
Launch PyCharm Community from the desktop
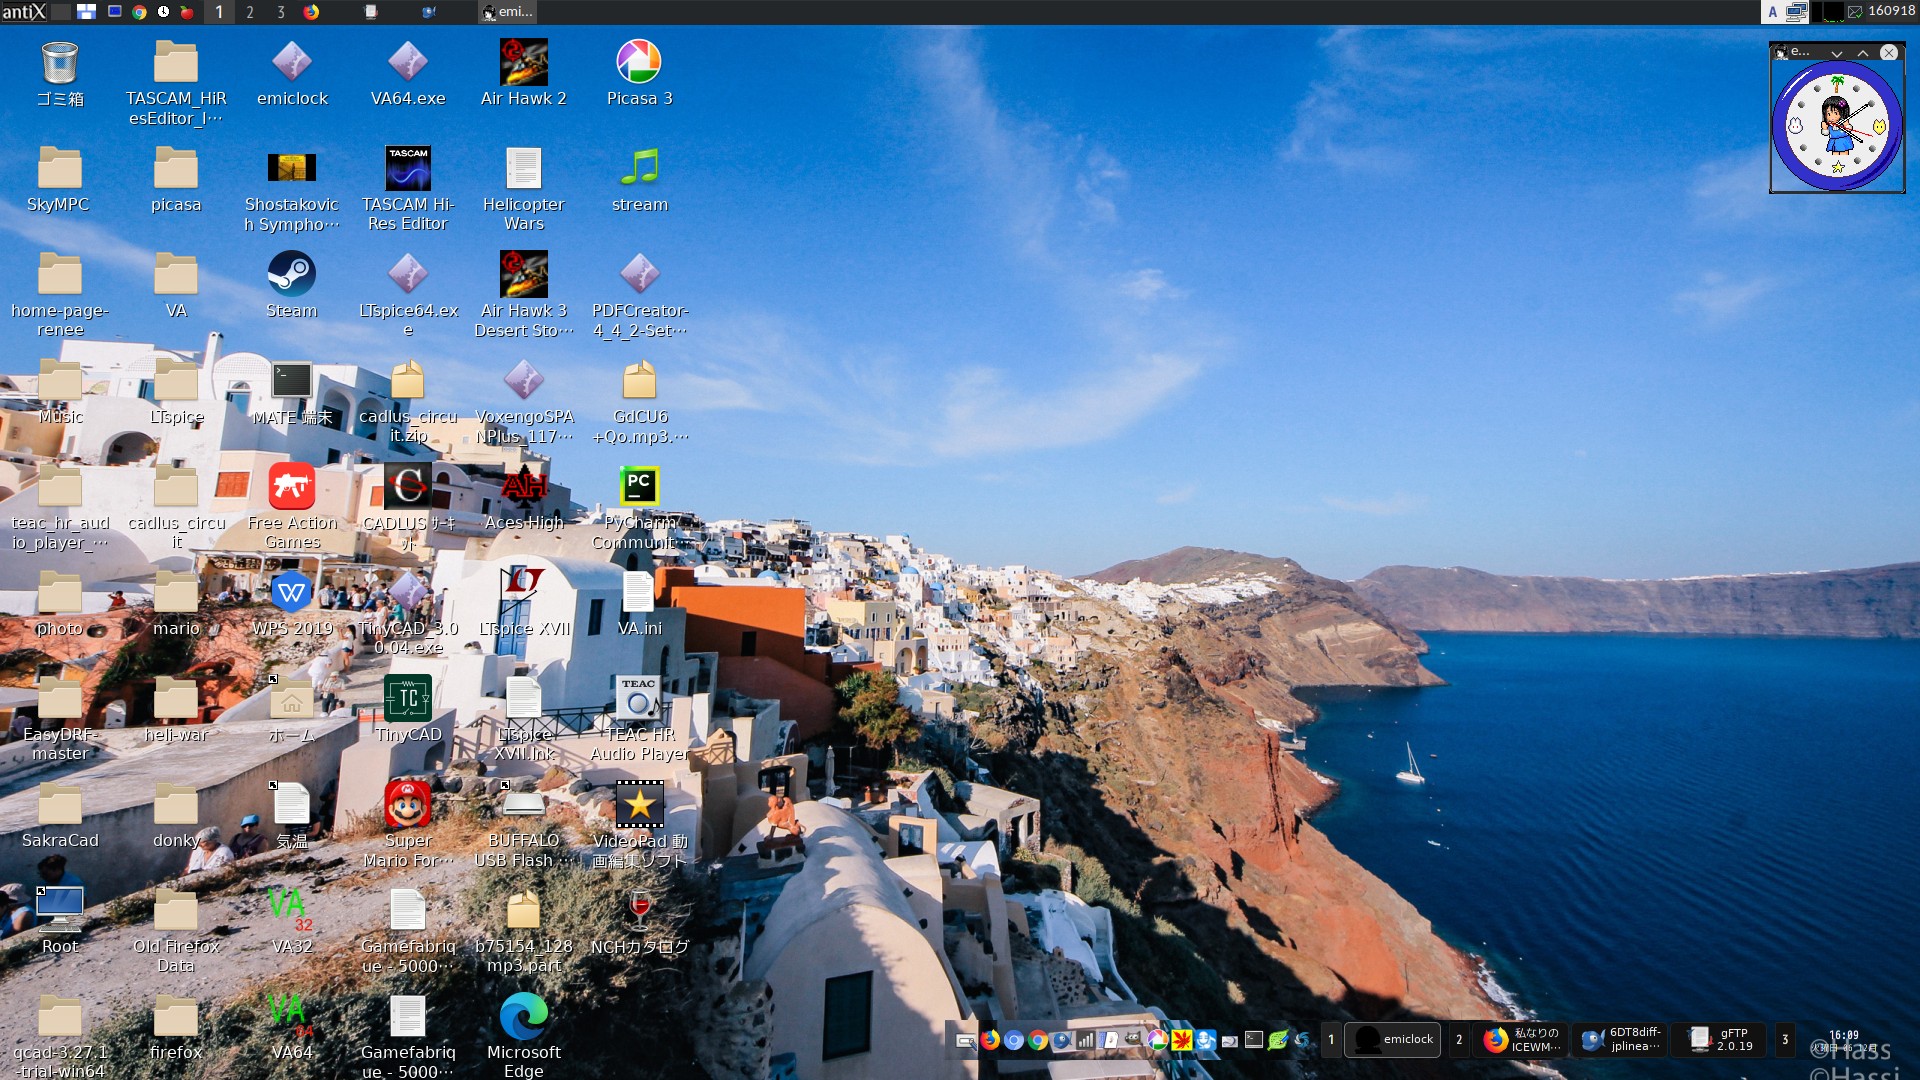(x=639, y=487)
